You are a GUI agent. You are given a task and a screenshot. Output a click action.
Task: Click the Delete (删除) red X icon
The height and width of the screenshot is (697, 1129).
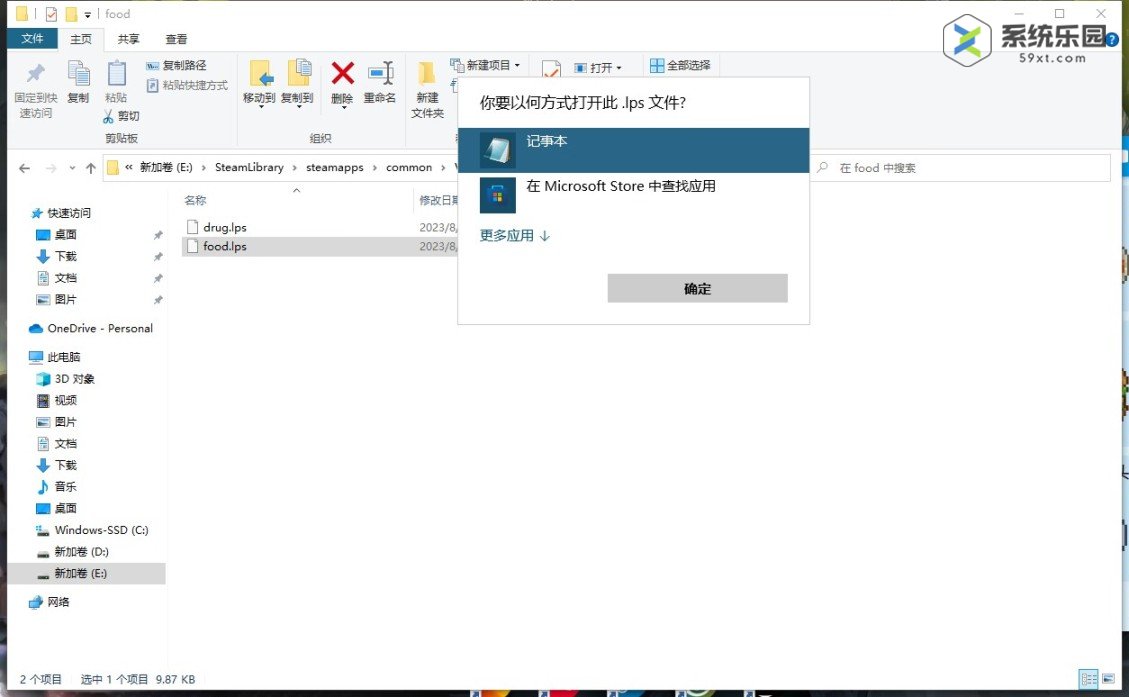pos(342,74)
